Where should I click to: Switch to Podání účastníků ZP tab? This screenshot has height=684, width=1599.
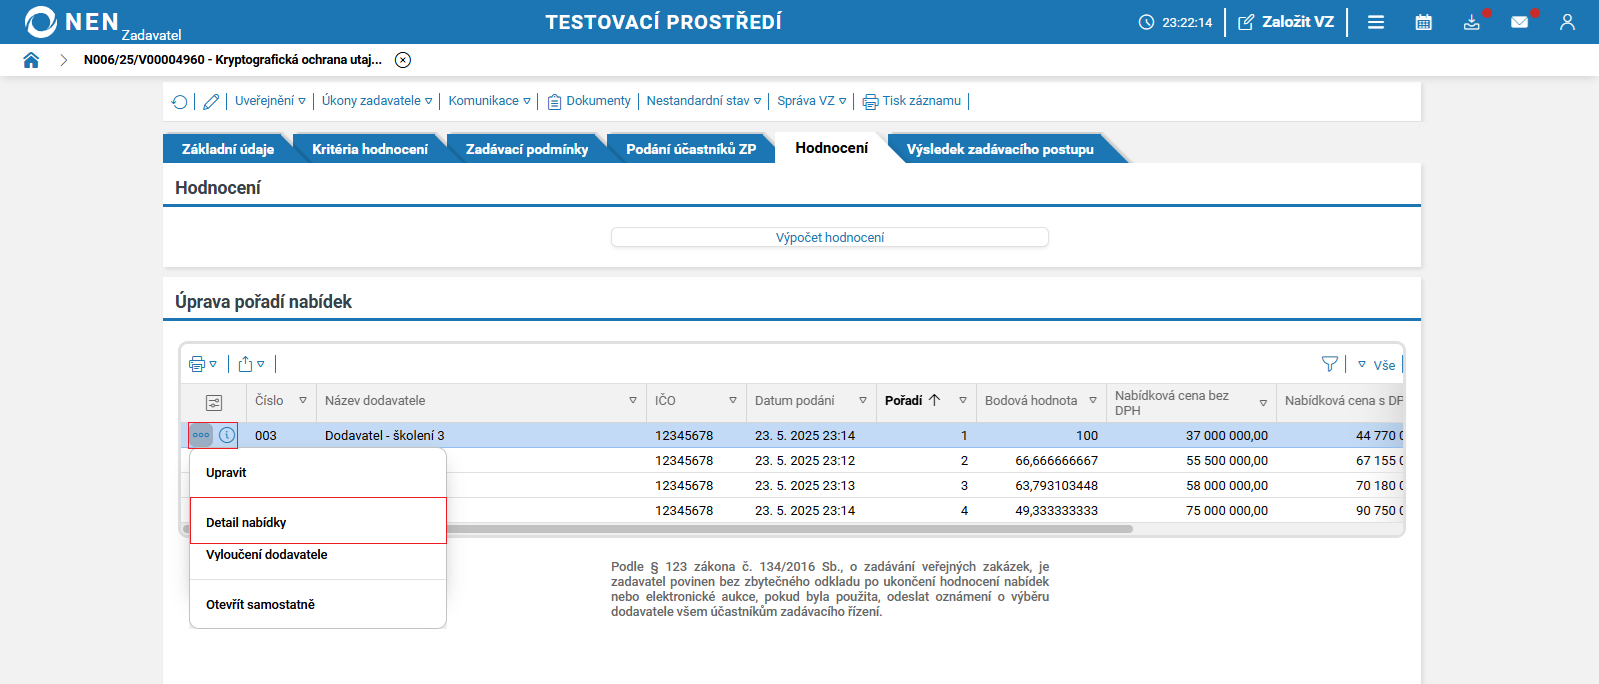(691, 149)
